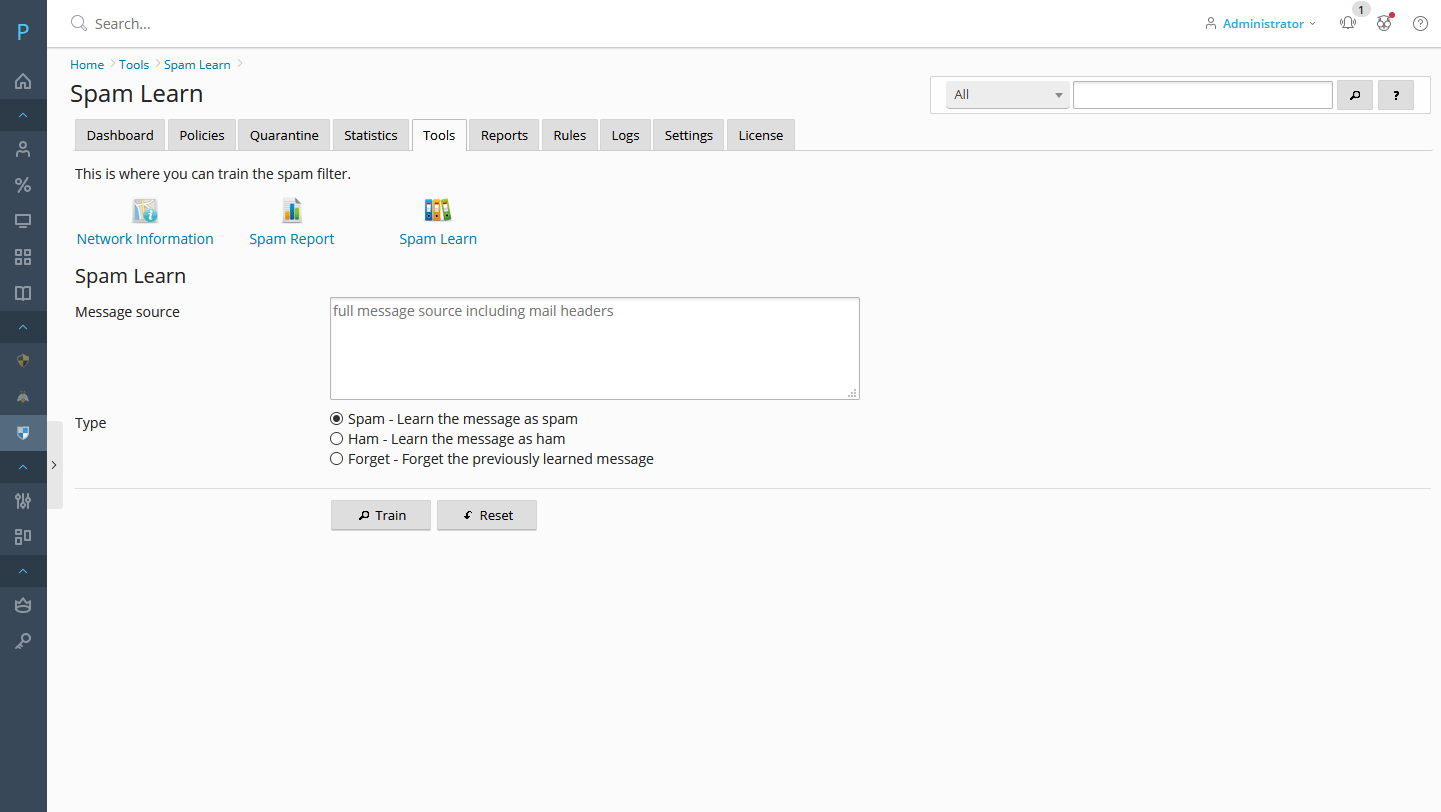Click the Reset button
Image resolution: width=1441 pixels, height=812 pixels.
(x=487, y=515)
